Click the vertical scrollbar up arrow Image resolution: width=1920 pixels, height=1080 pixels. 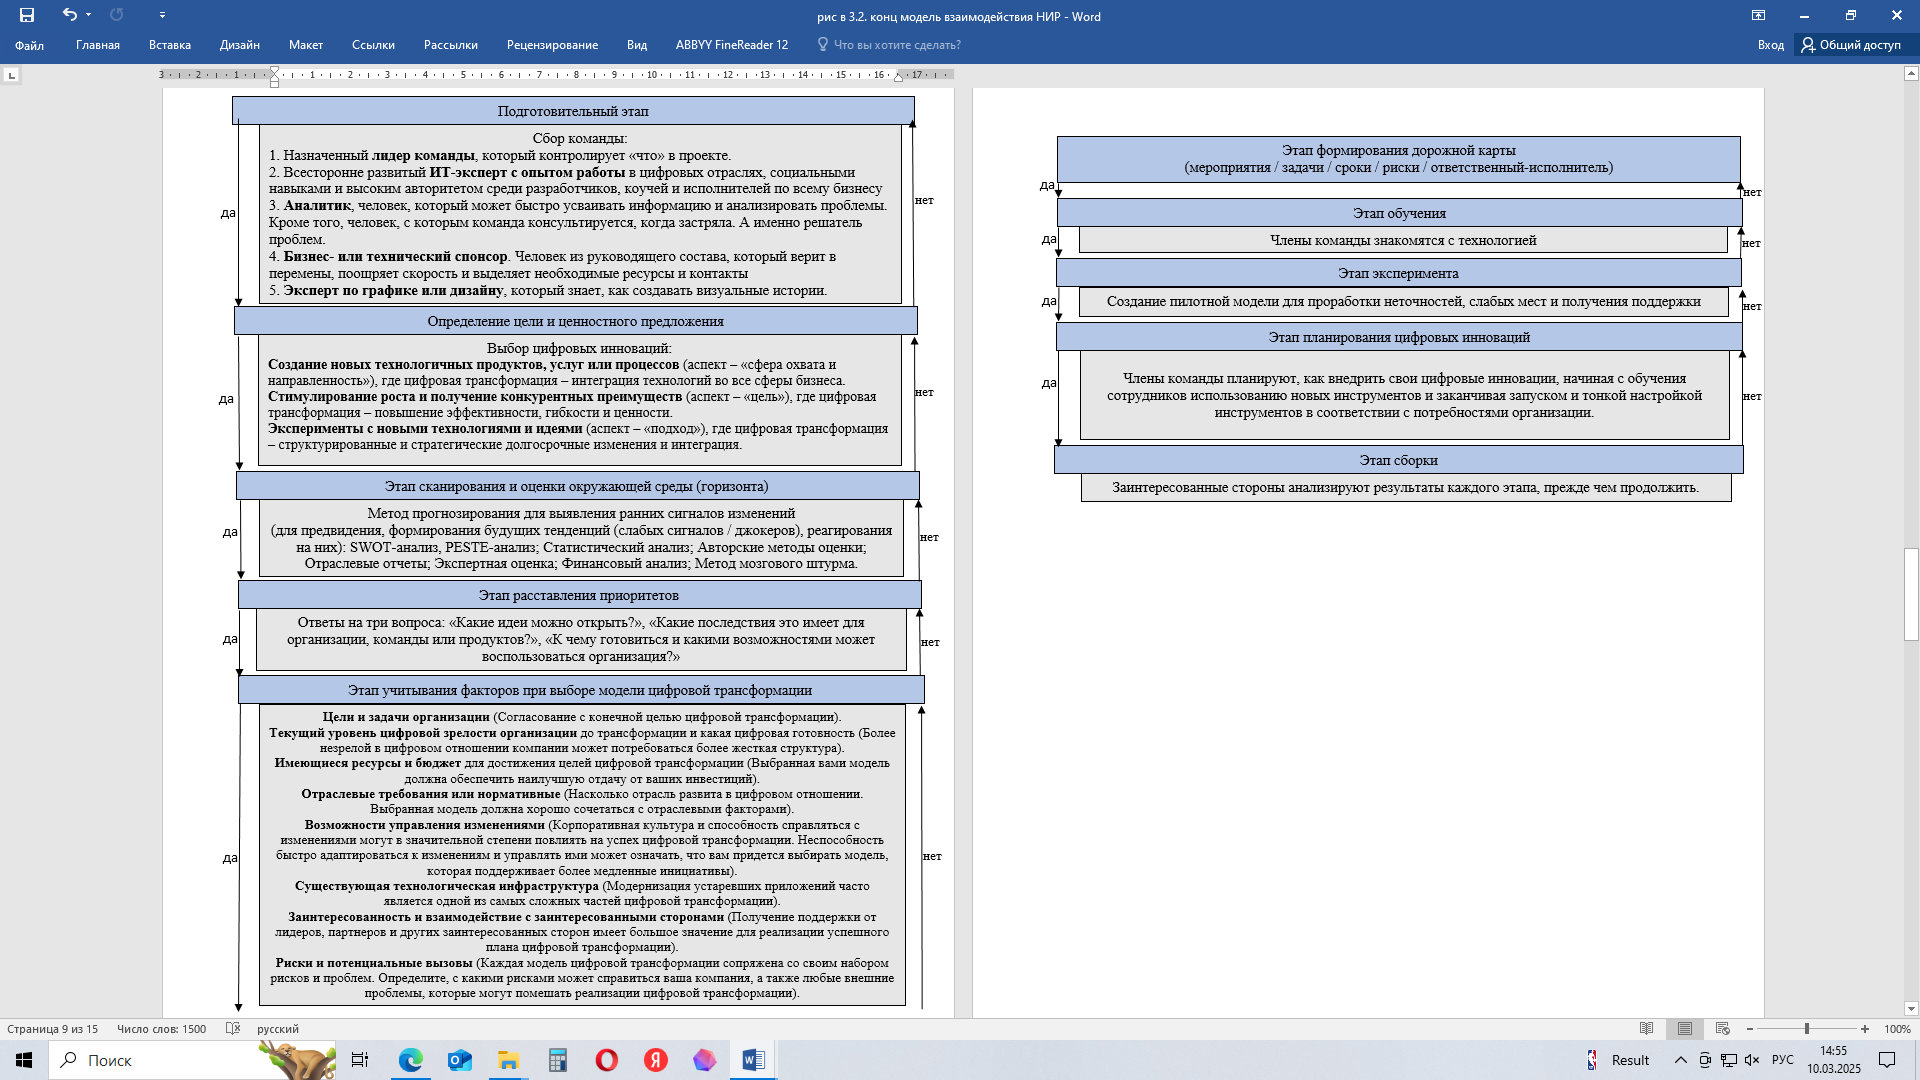tap(1911, 73)
